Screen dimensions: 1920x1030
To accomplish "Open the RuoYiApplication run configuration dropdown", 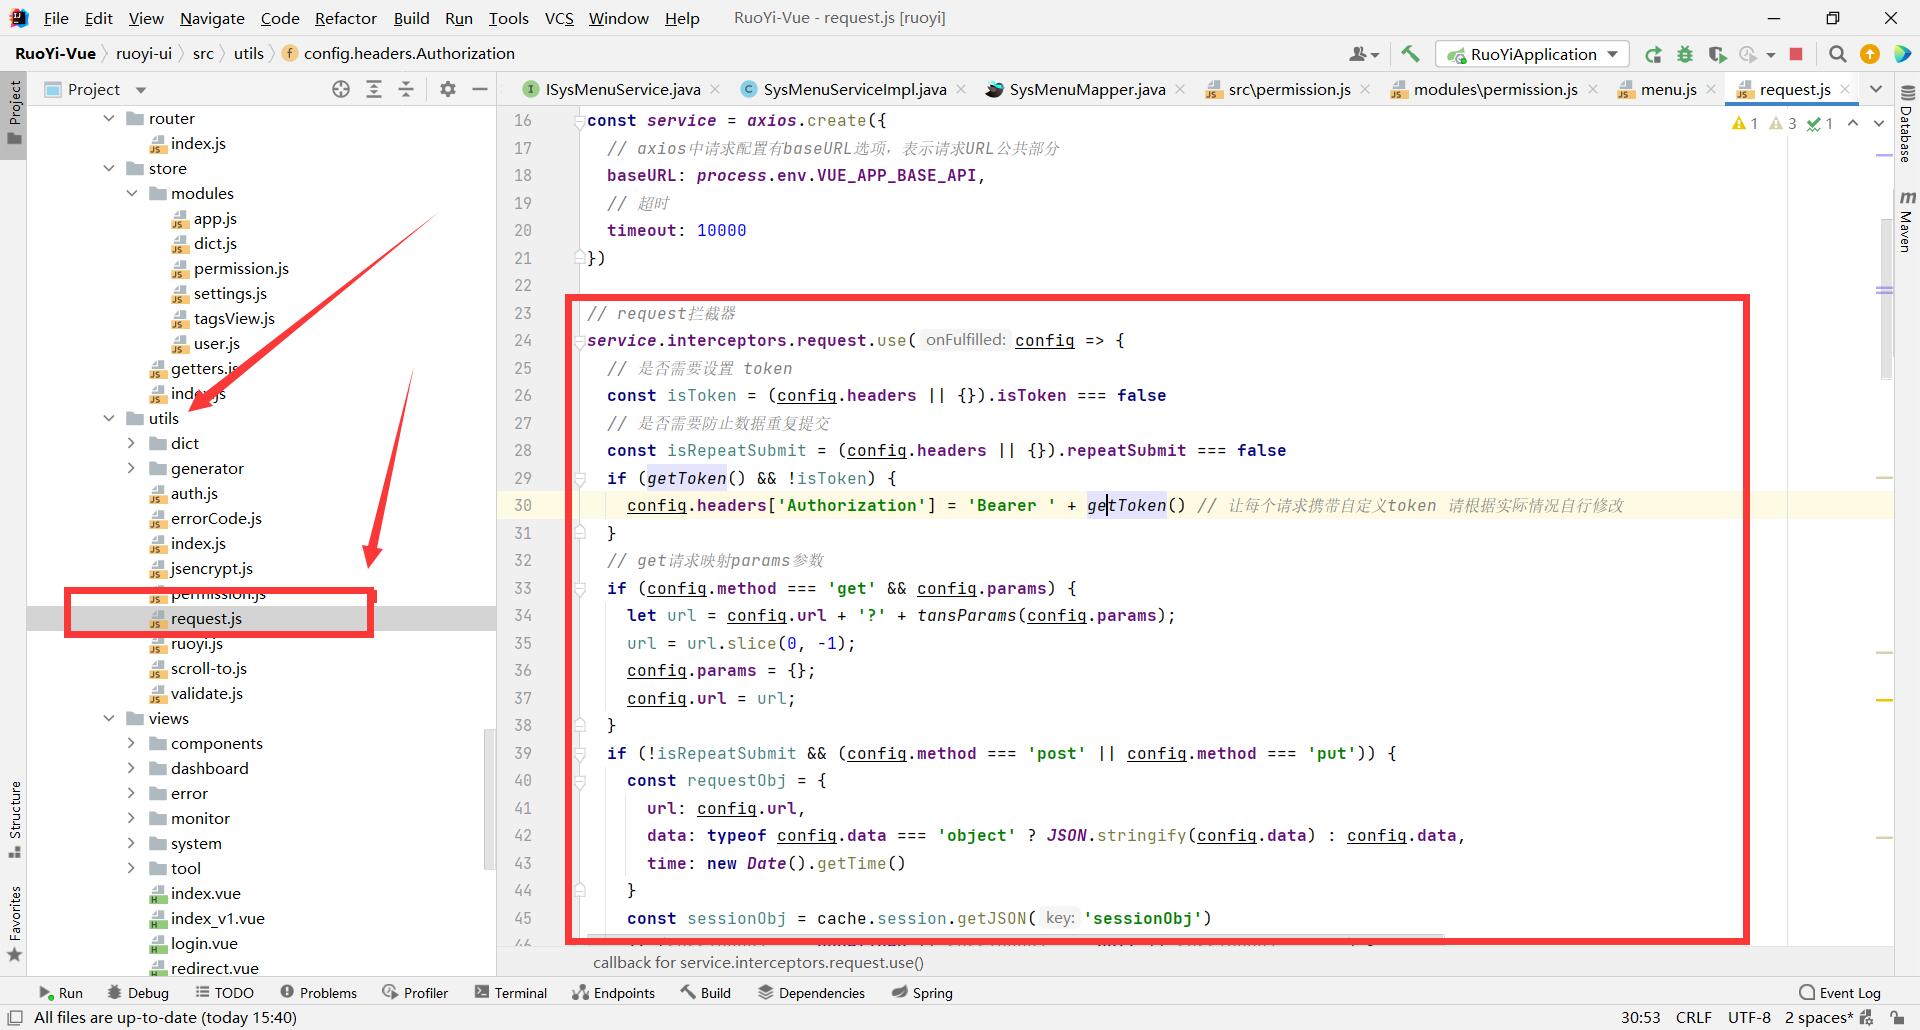I will (1532, 54).
